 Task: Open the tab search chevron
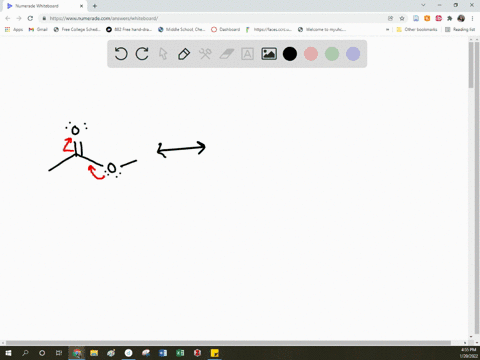click(x=423, y=5)
